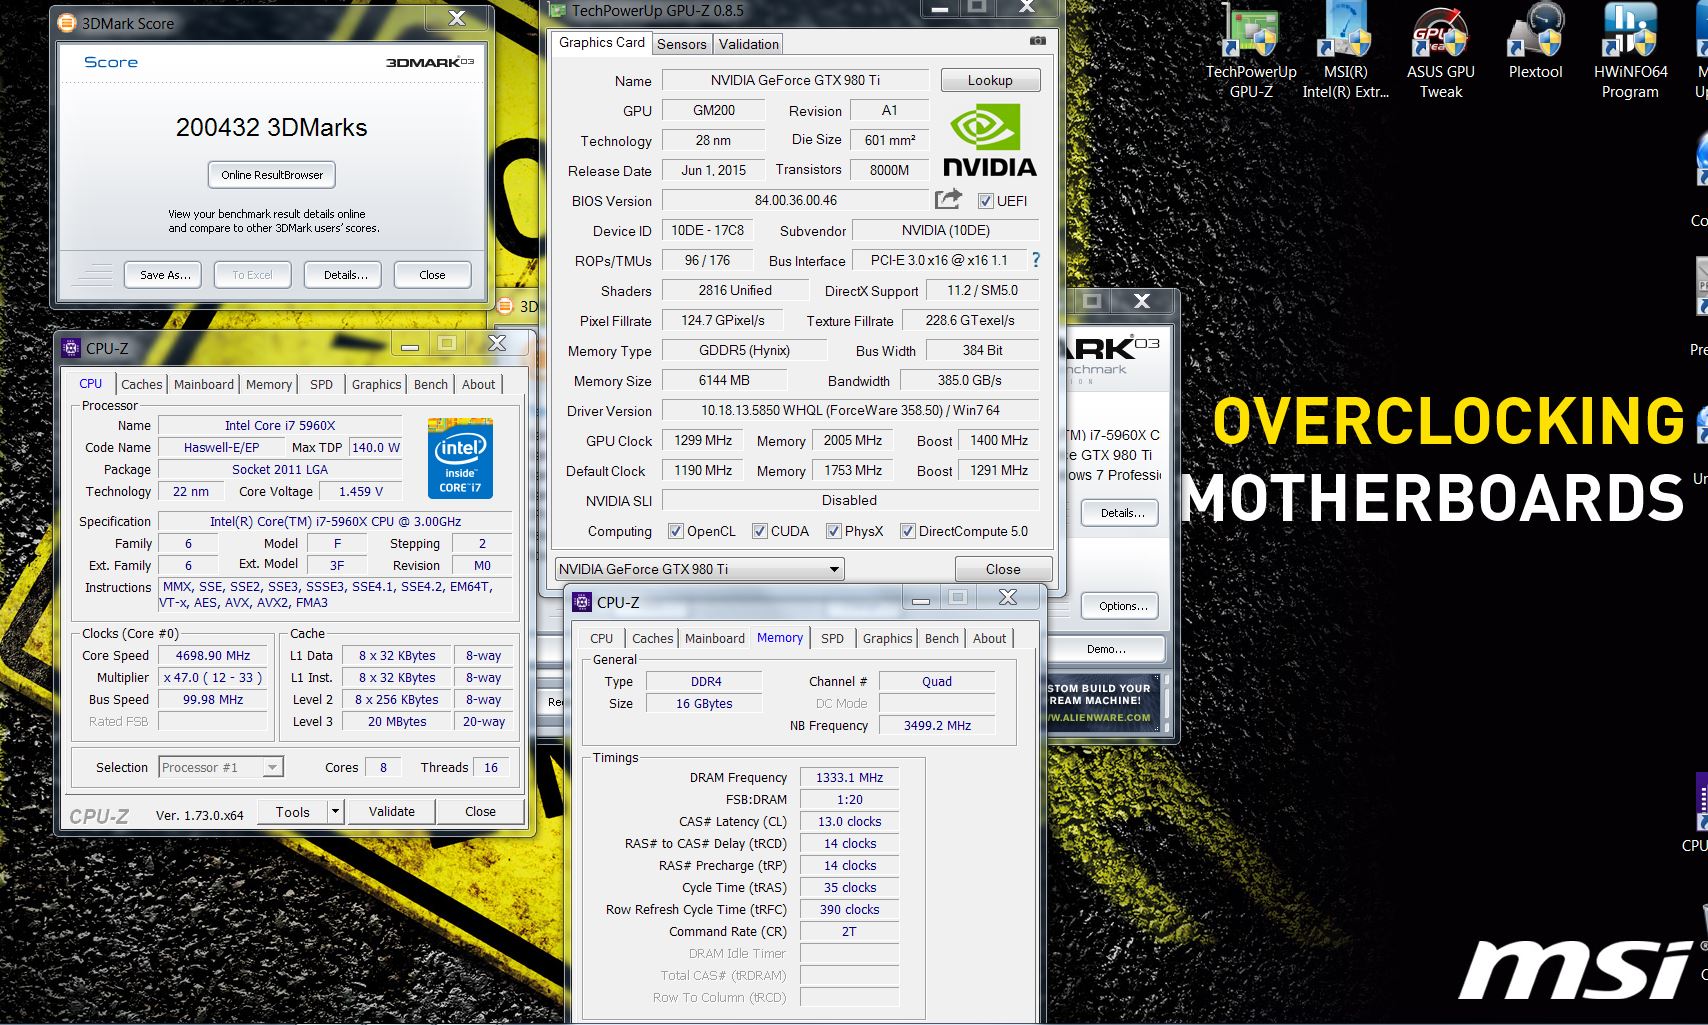Open Bench tab in left CPU-Z window

point(431,384)
